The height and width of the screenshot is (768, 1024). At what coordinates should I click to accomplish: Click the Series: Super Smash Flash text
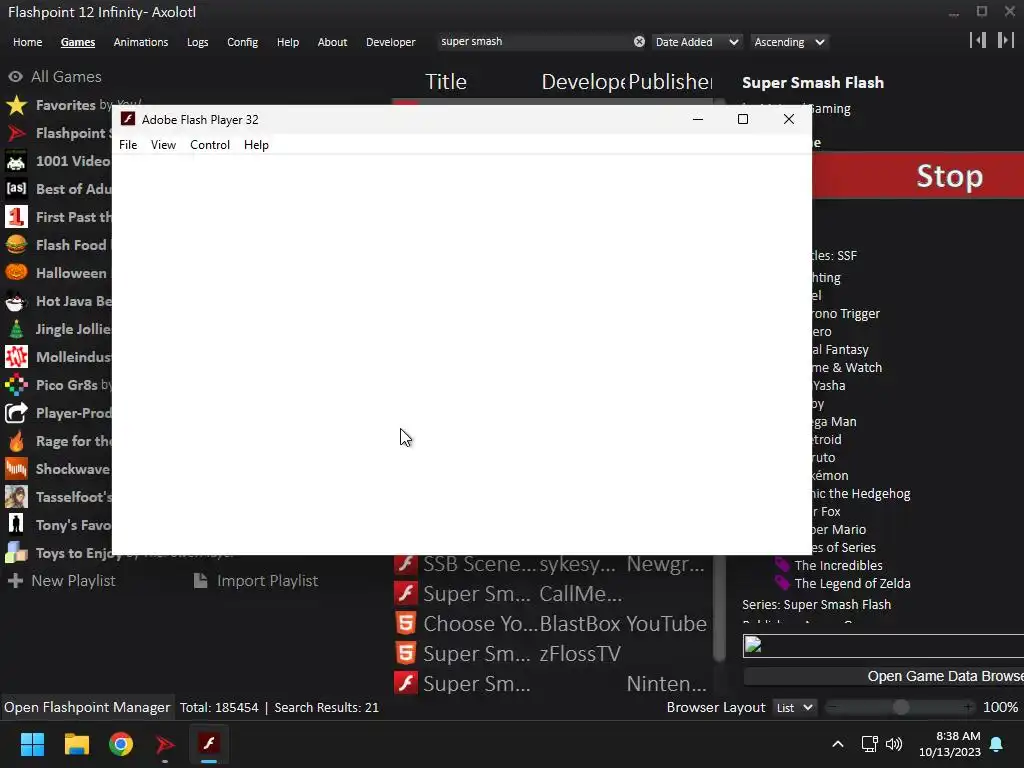point(816,605)
